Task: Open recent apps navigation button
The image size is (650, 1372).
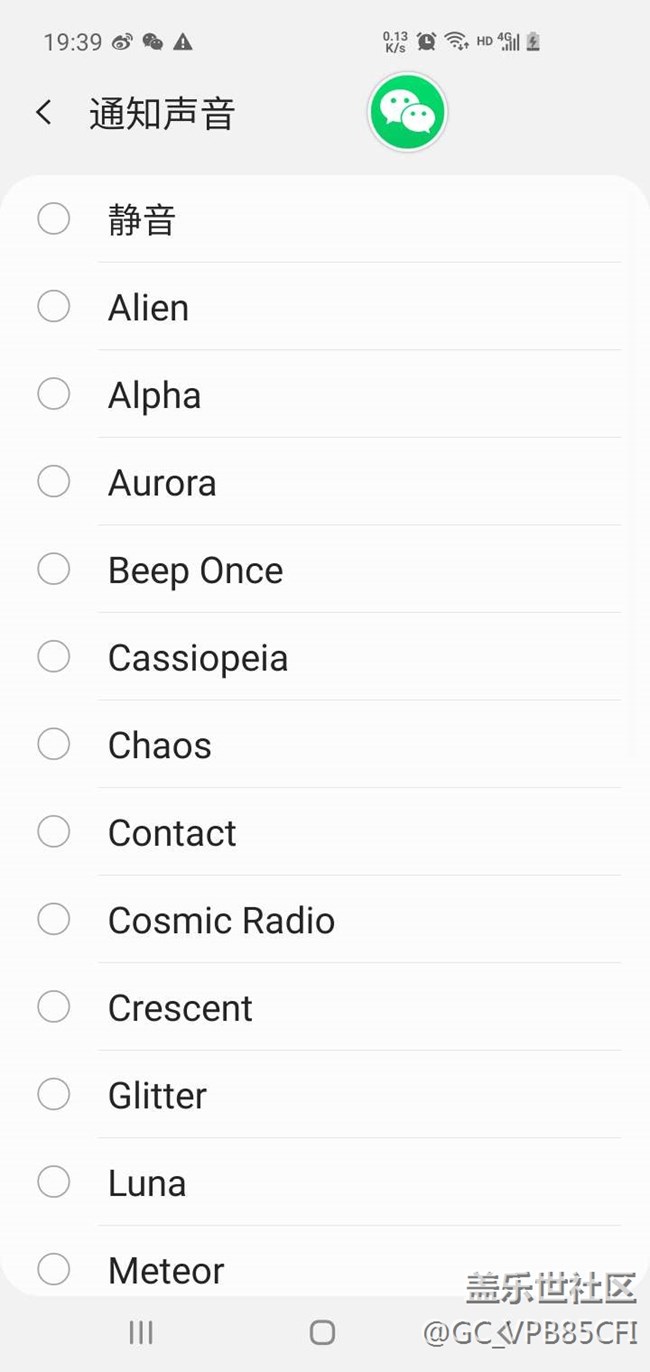Action: 141,1331
